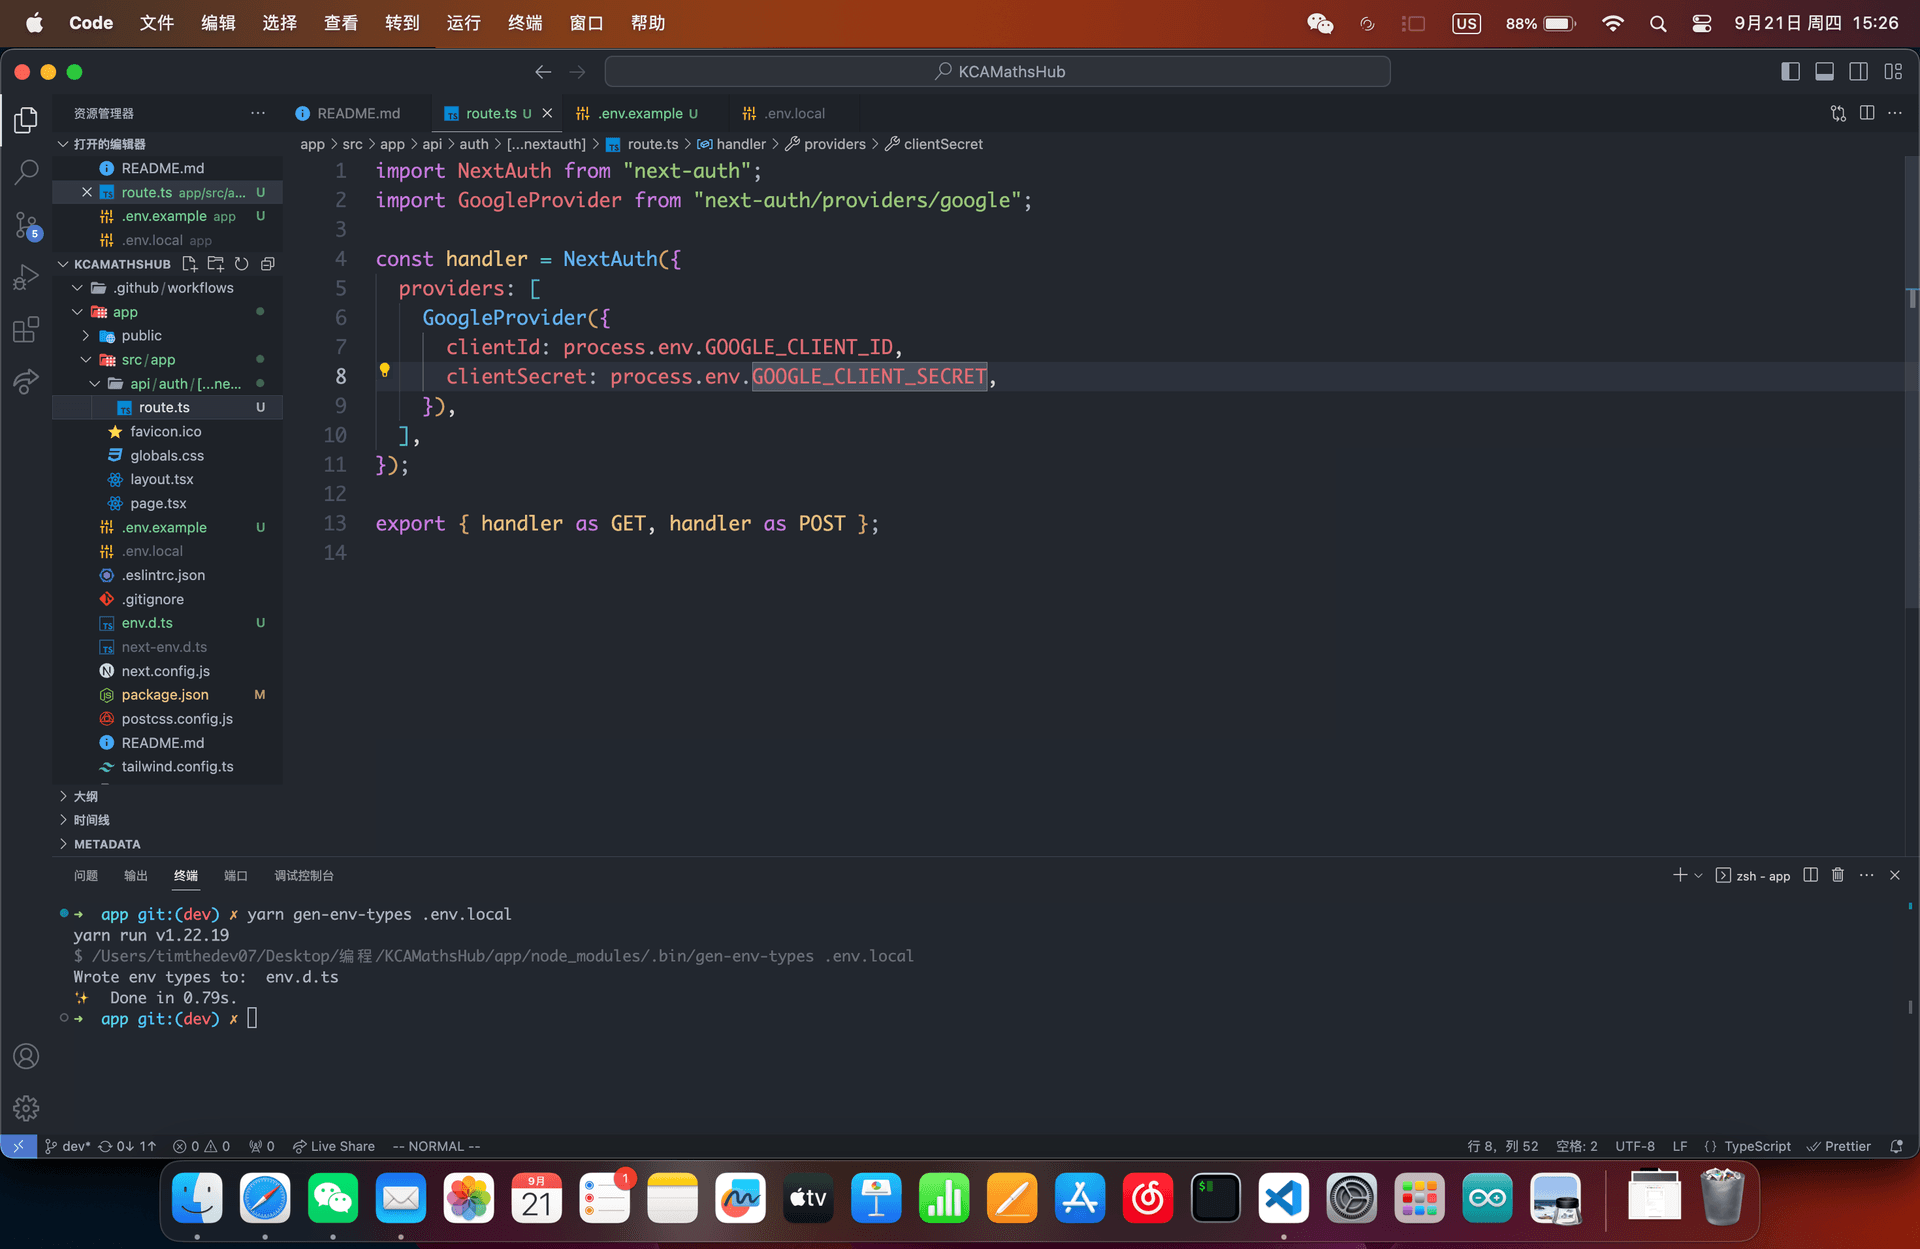1920x1249 pixels.
Task: Toggle the bottom panel layout button
Action: click(x=1824, y=72)
